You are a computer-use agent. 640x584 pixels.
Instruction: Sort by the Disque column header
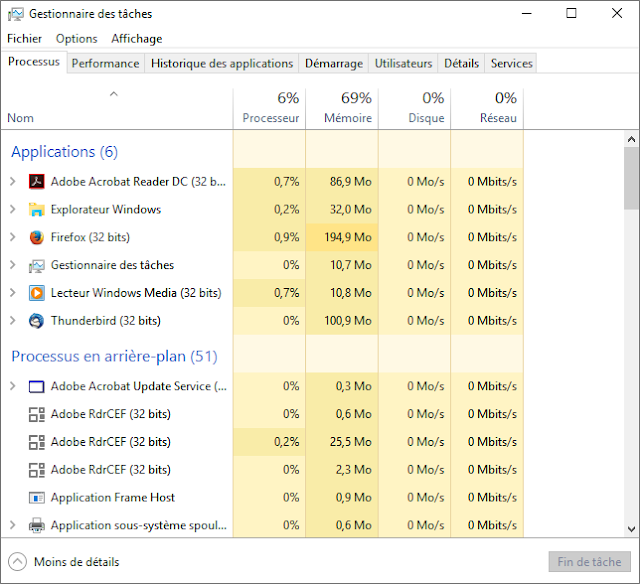click(x=415, y=108)
